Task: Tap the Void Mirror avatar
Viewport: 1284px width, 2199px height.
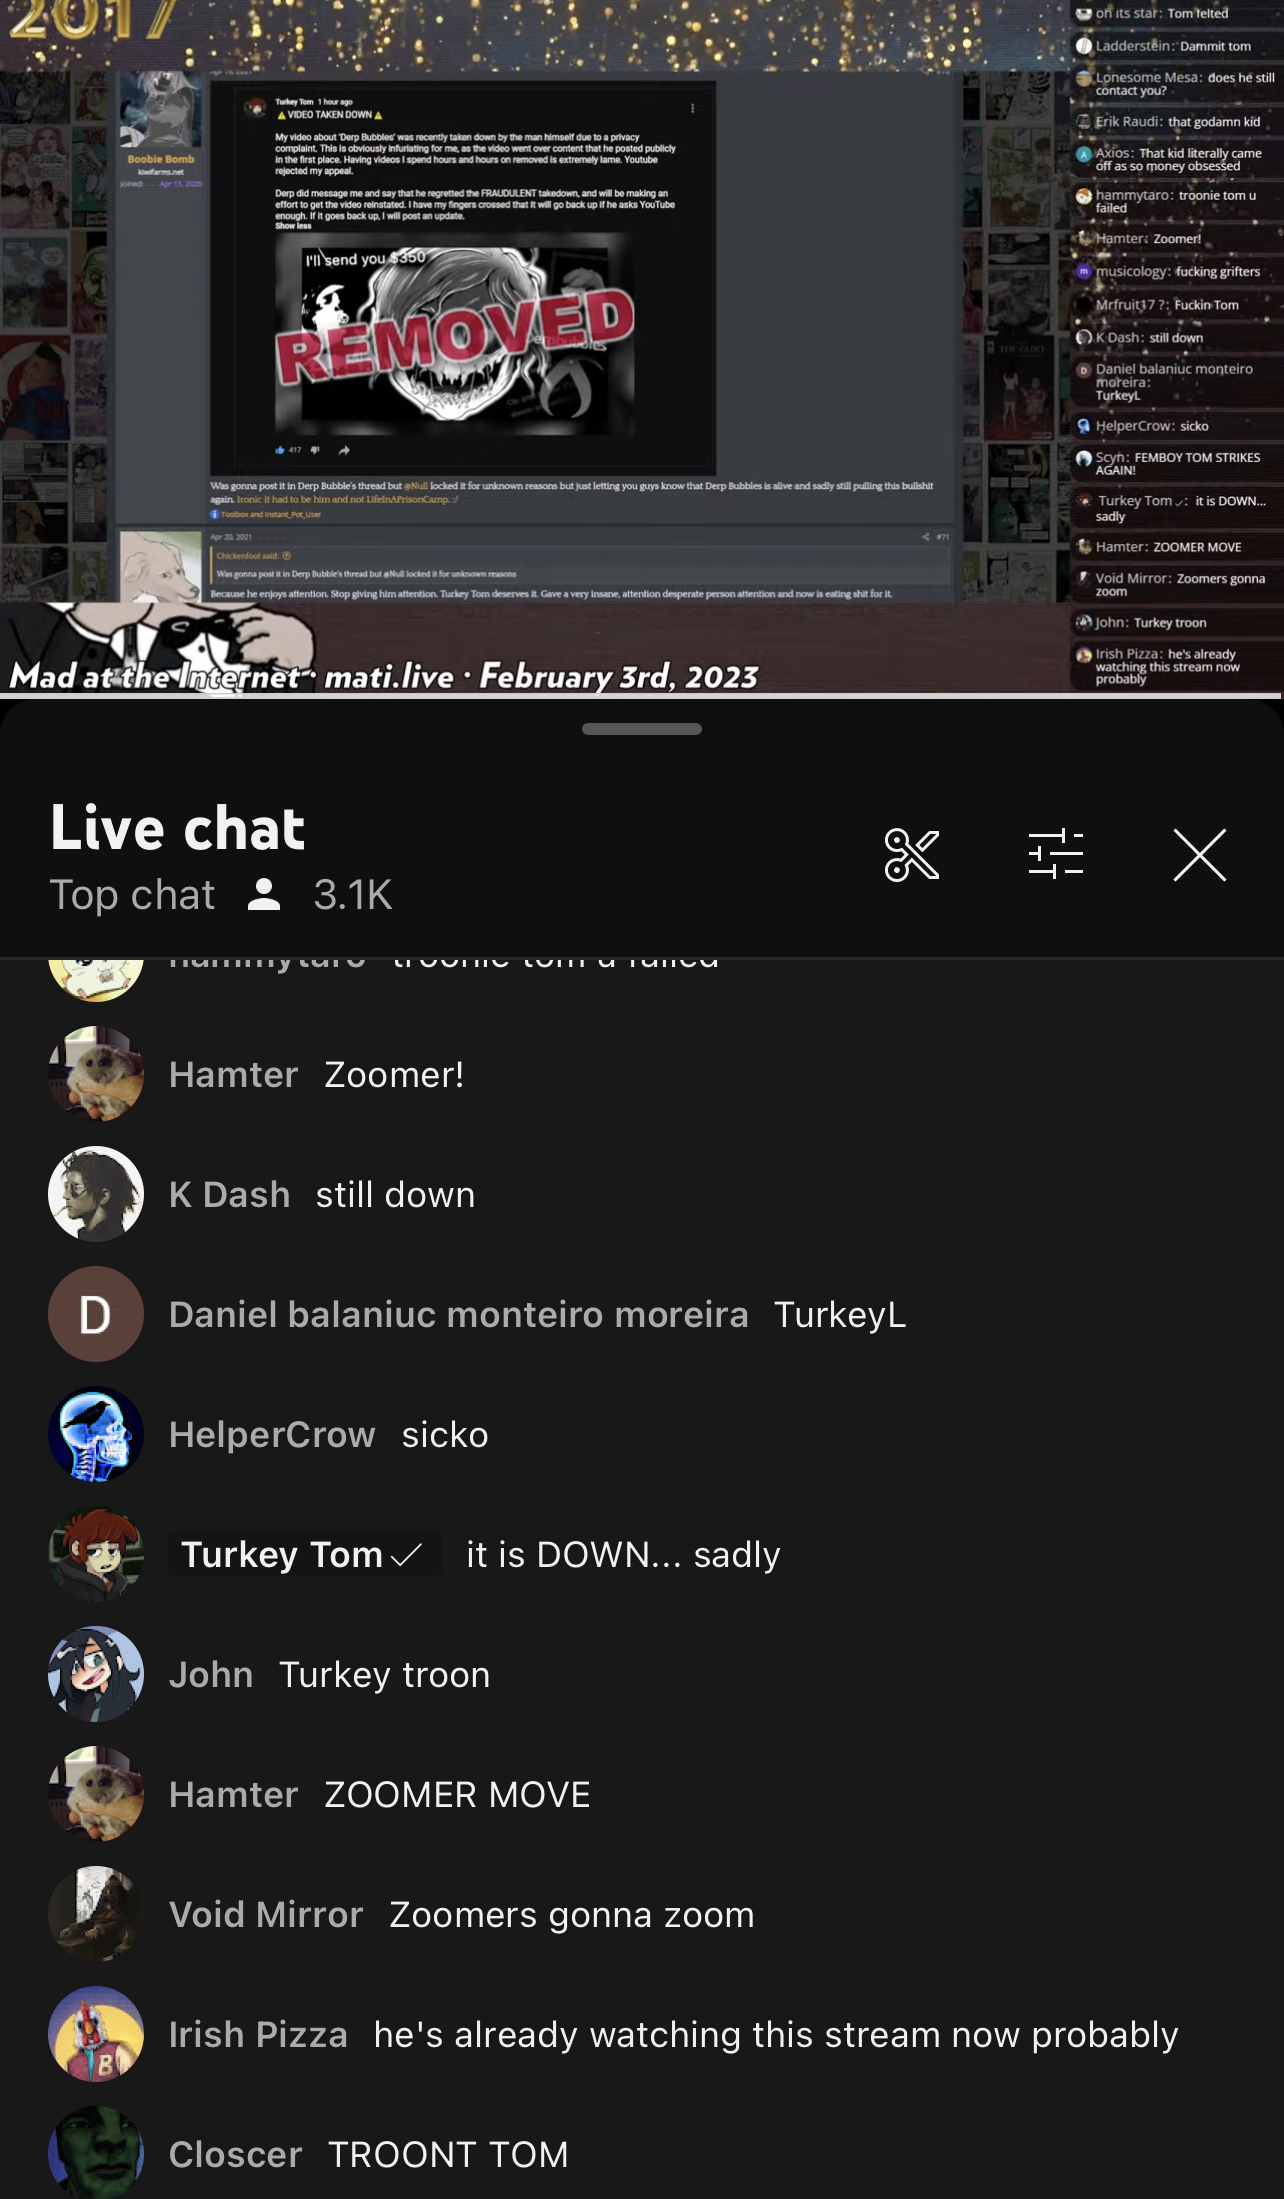Action: click(x=96, y=1914)
